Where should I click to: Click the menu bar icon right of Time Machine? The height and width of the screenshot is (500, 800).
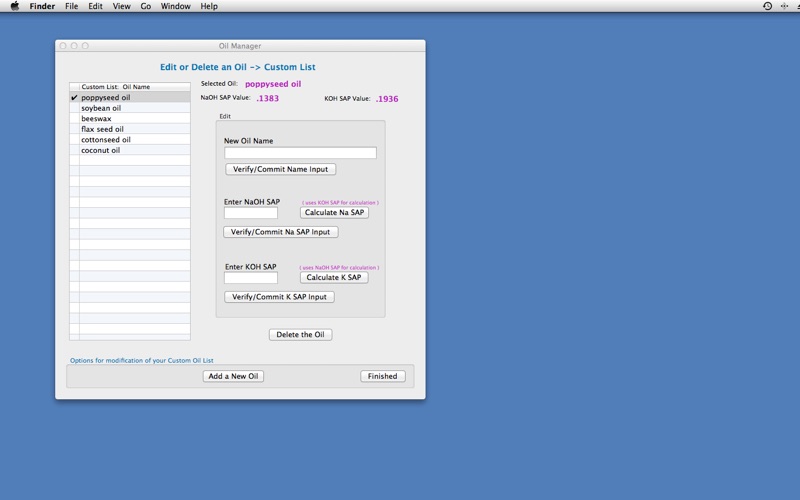tap(784, 6)
